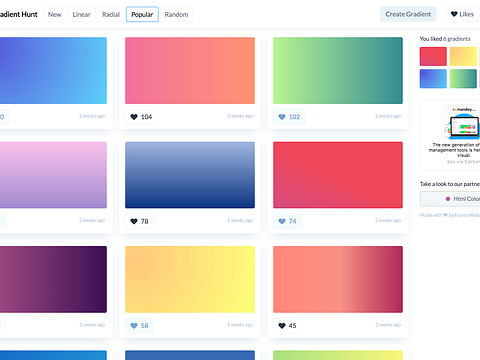Open the Likes button in header

[x=462, y=14]
